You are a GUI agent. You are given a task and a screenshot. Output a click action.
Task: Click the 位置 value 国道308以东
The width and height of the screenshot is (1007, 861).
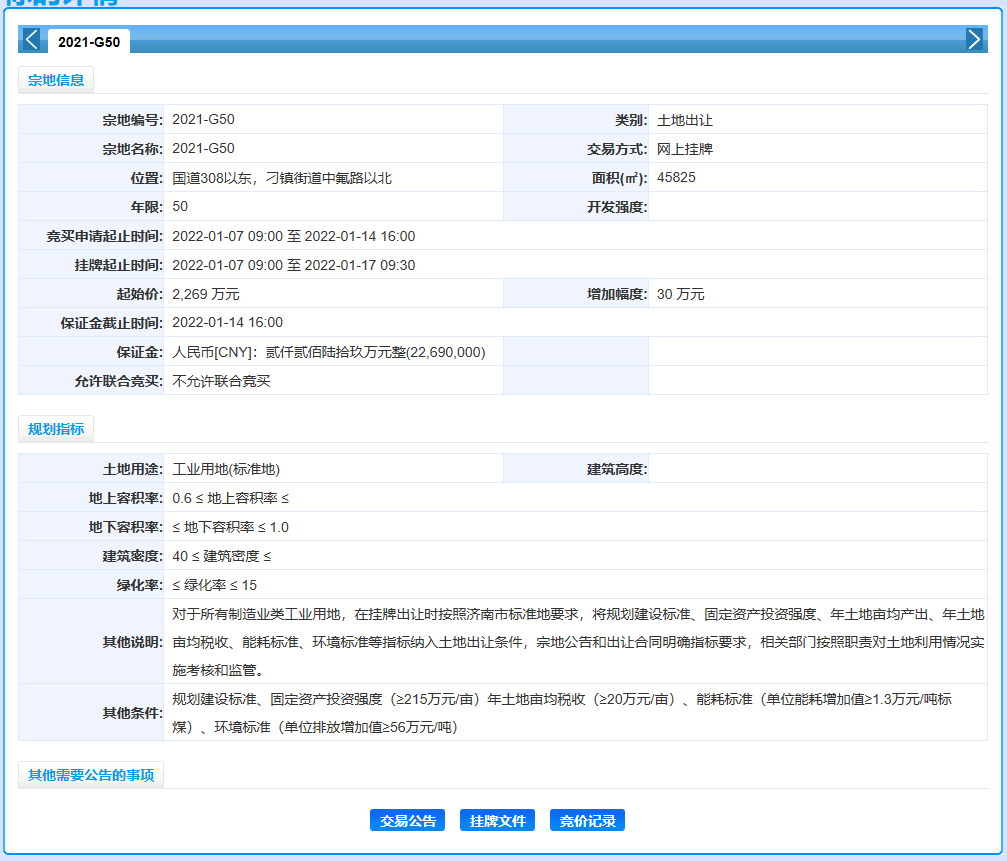tap(281, 178)
